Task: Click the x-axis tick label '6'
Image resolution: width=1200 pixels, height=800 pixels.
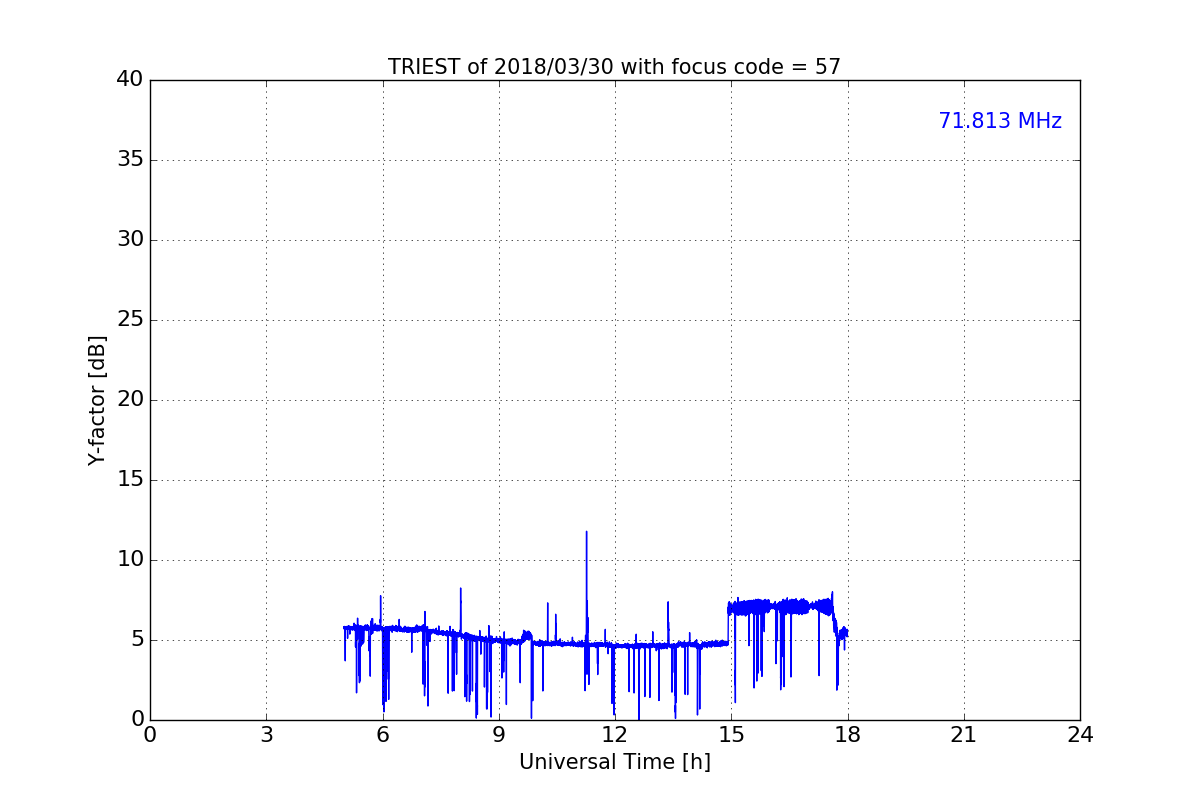Action: click(382, 735)
